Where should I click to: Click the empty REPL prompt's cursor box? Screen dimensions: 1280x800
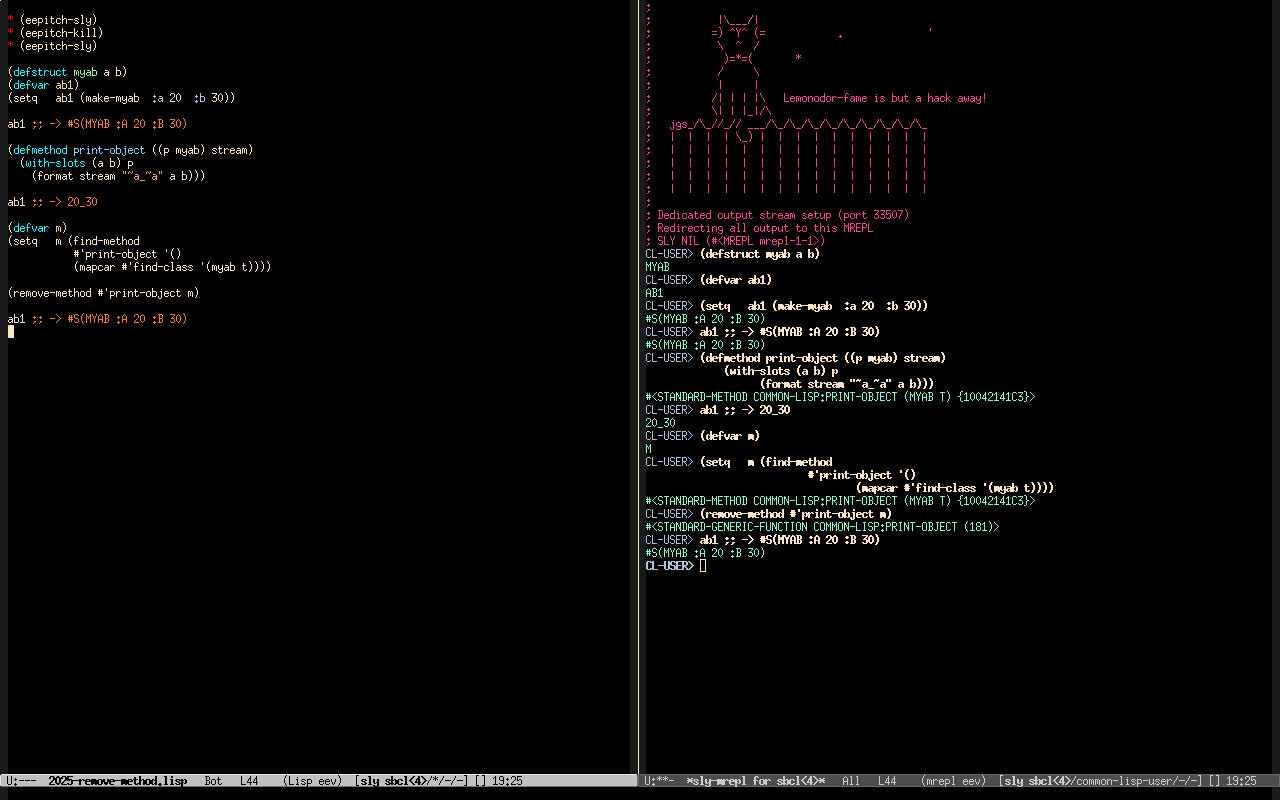[x=703, y=566]
